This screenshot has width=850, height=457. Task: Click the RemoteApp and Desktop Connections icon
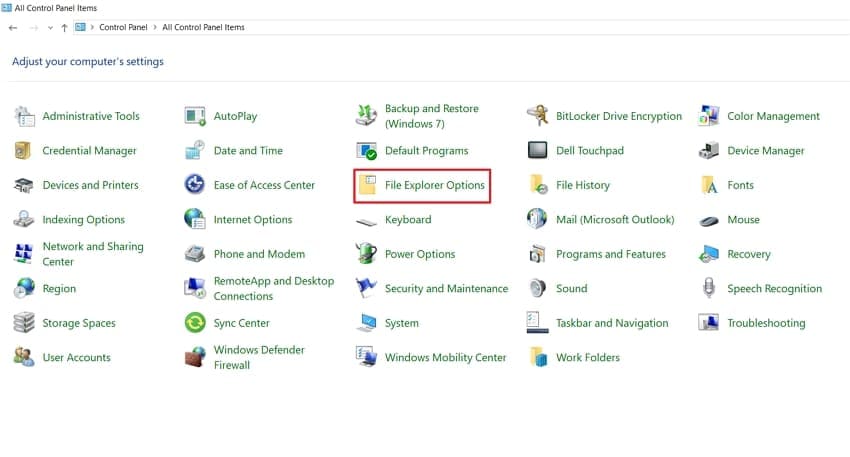click(195, 288)
